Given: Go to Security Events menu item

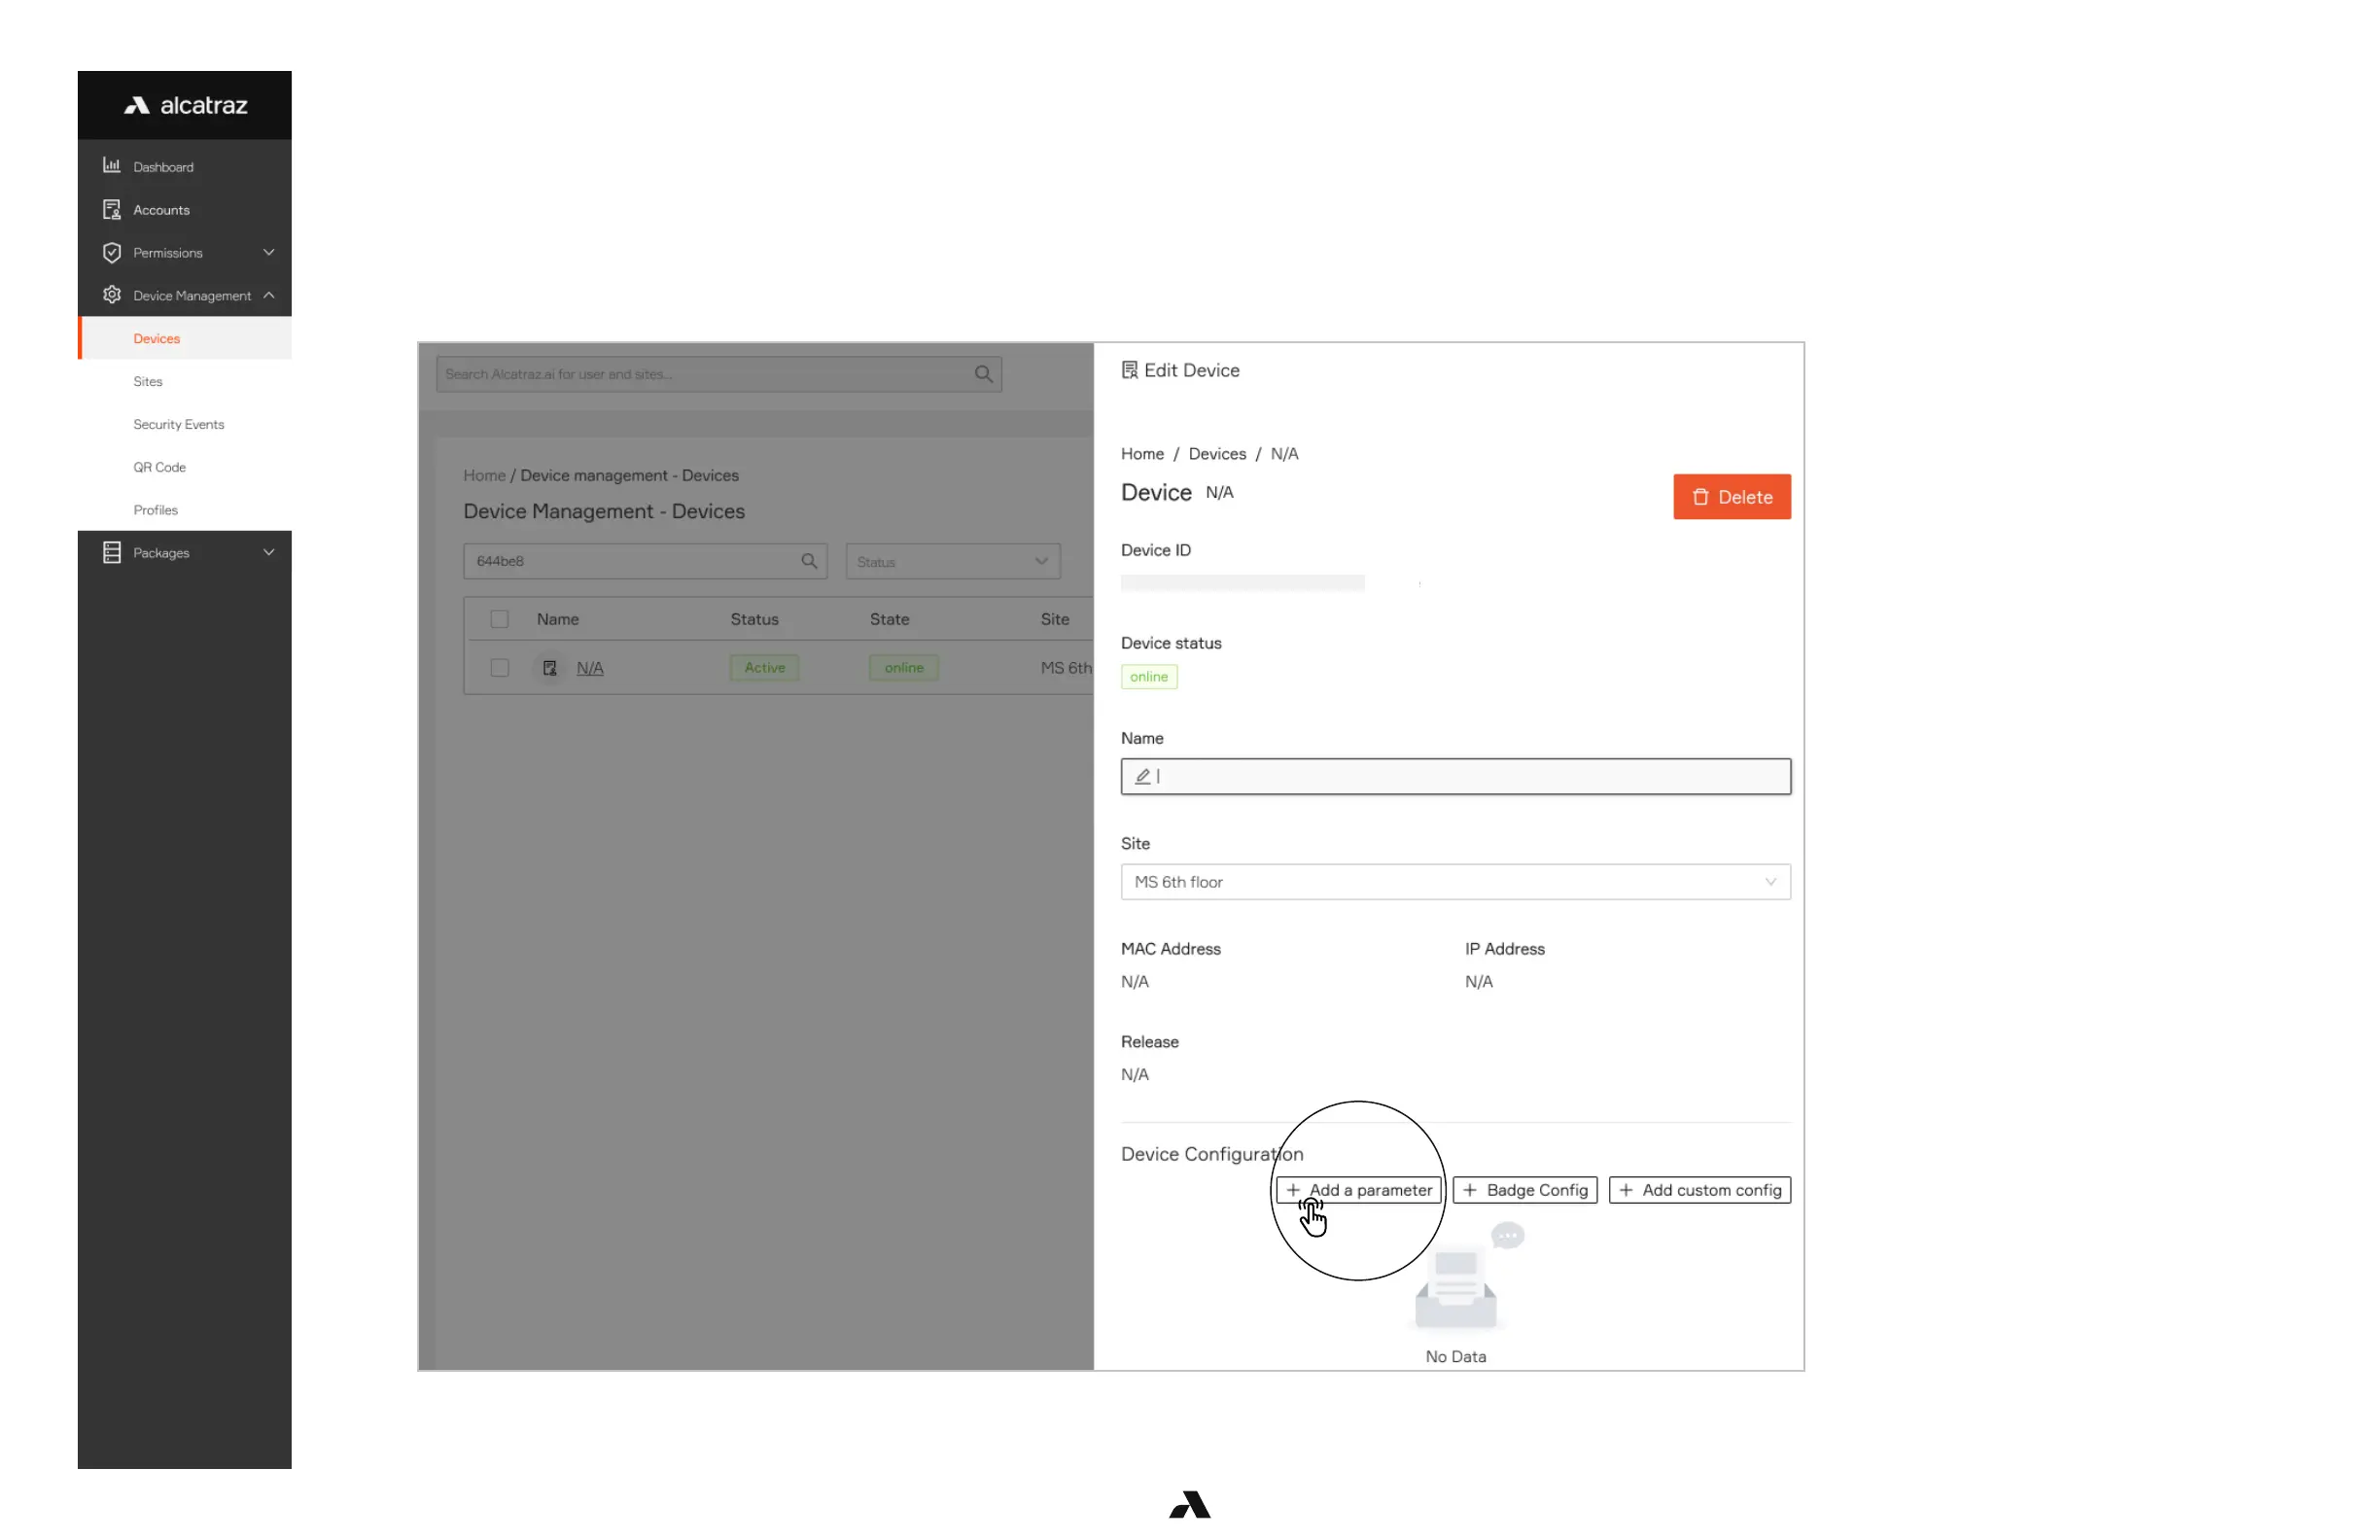Looking at the screenshot, I should [x=178, y=424].
